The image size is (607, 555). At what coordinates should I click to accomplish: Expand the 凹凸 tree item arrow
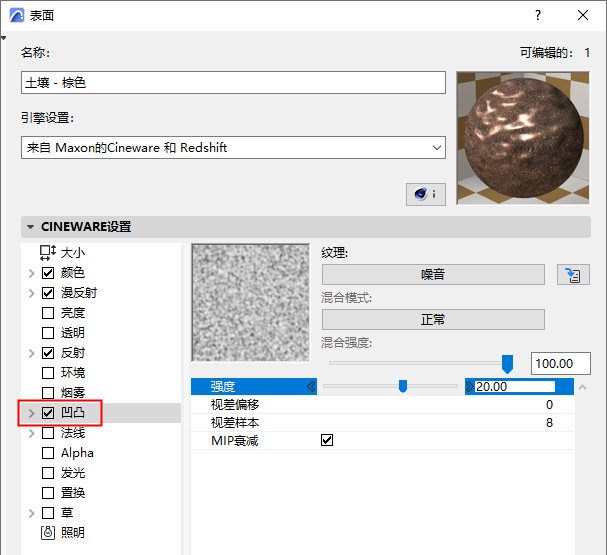click(32, 413)
